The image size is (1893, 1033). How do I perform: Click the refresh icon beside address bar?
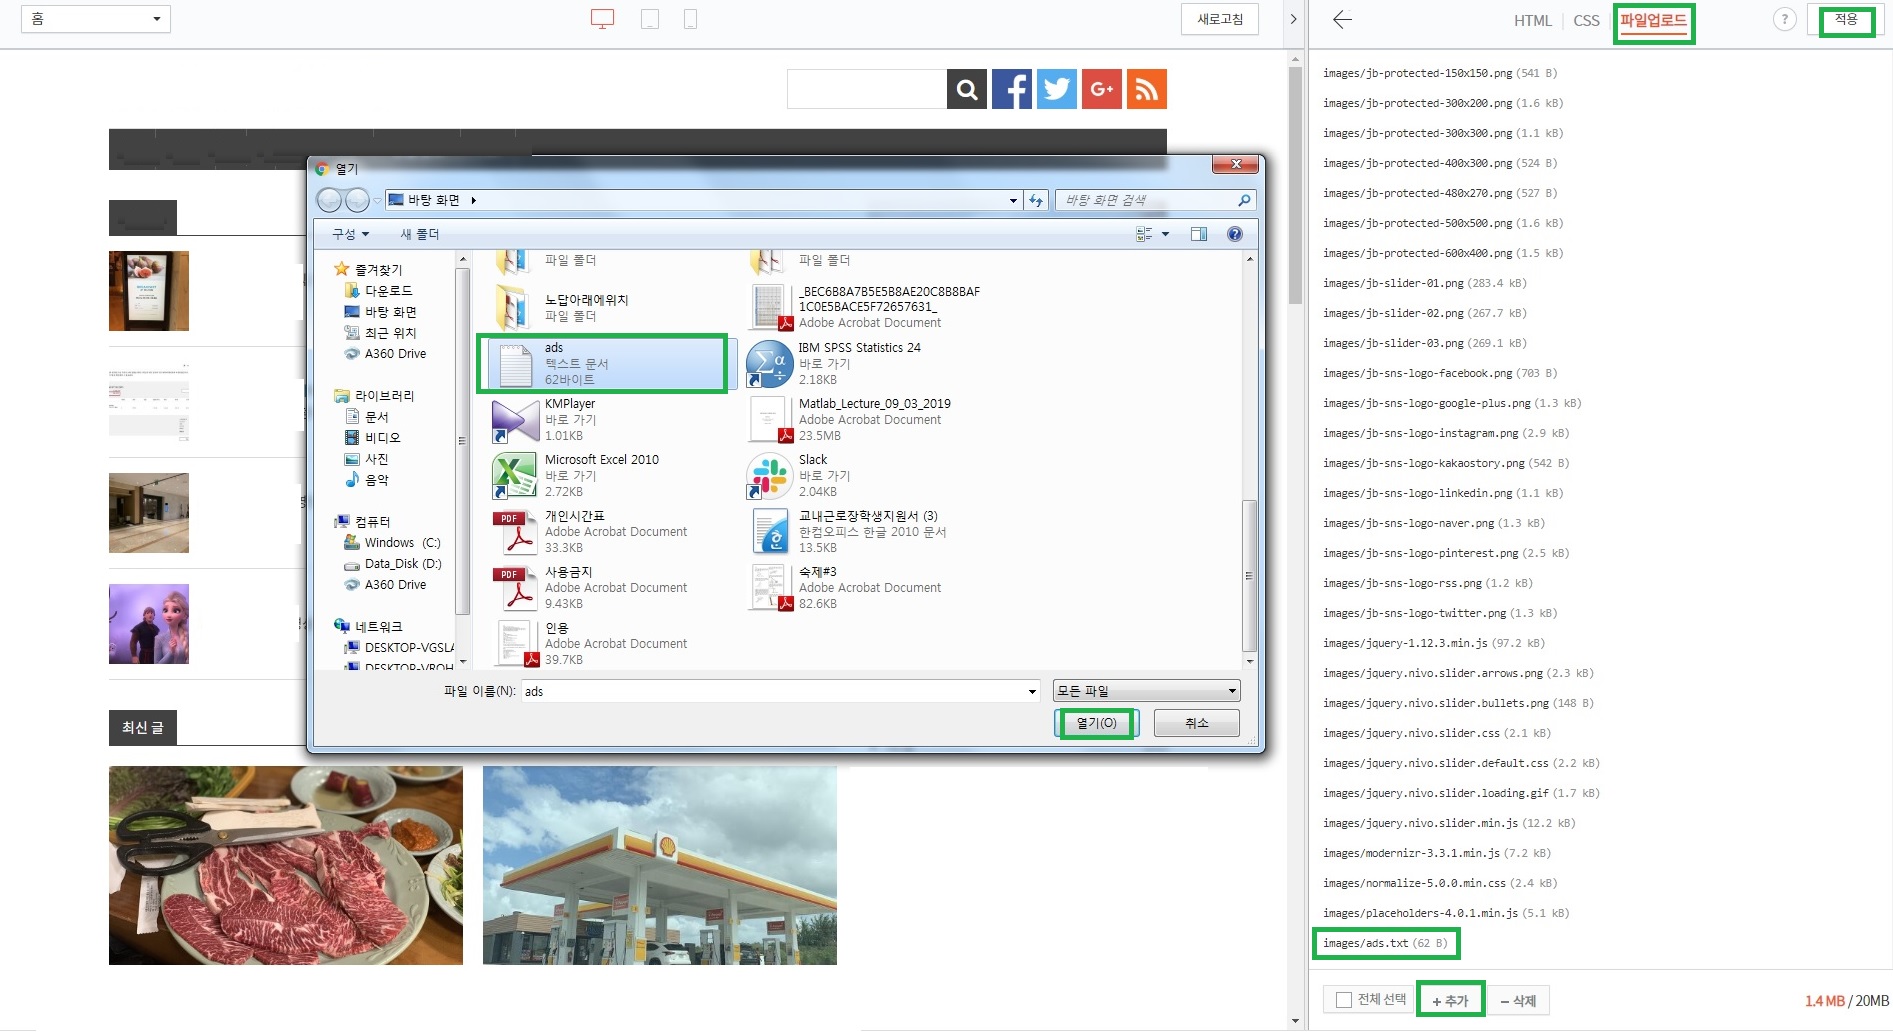click(x=1036, y=200)
